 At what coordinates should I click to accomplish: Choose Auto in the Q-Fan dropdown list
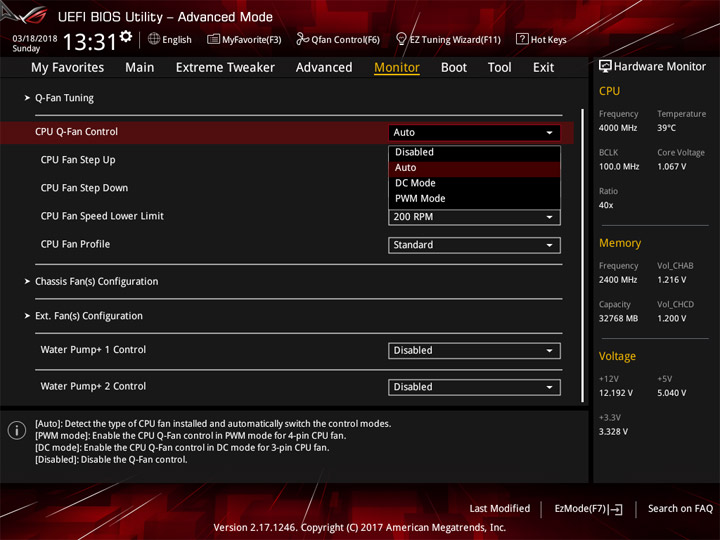pos(474,168)
